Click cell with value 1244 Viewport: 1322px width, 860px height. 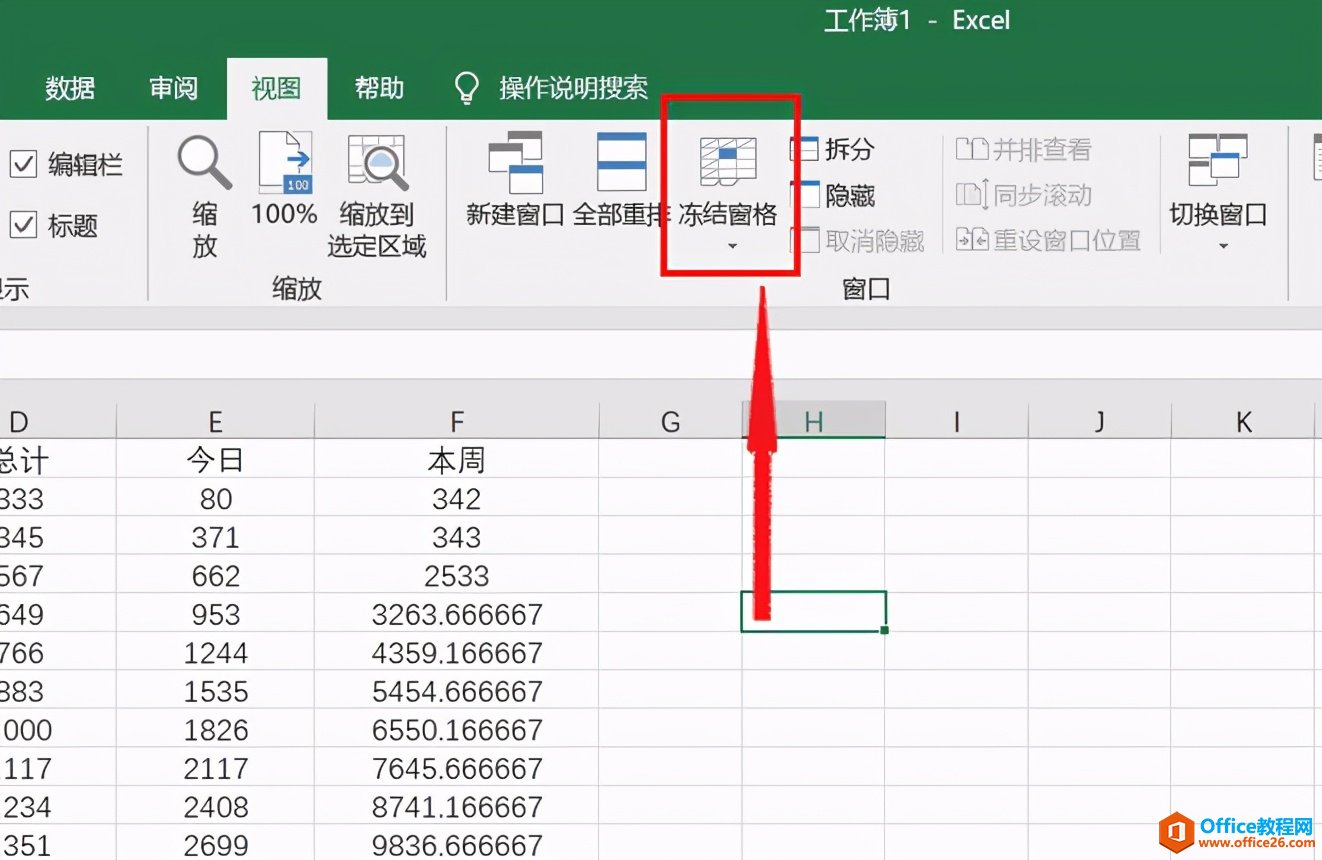(x=215, y=652)
